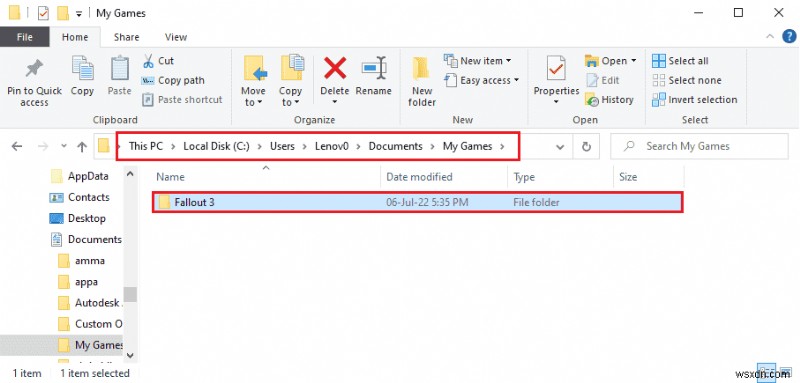Click Documents in the address path
This screenshot has width=800, height=383.
click(x=395, y=146)
